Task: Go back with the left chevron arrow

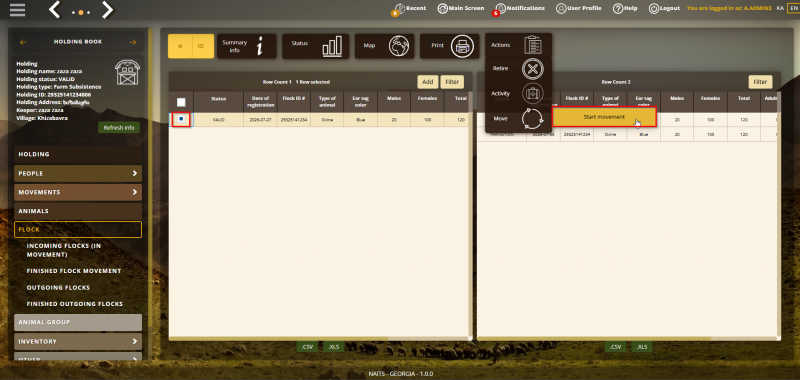Action: coord(55,10)
